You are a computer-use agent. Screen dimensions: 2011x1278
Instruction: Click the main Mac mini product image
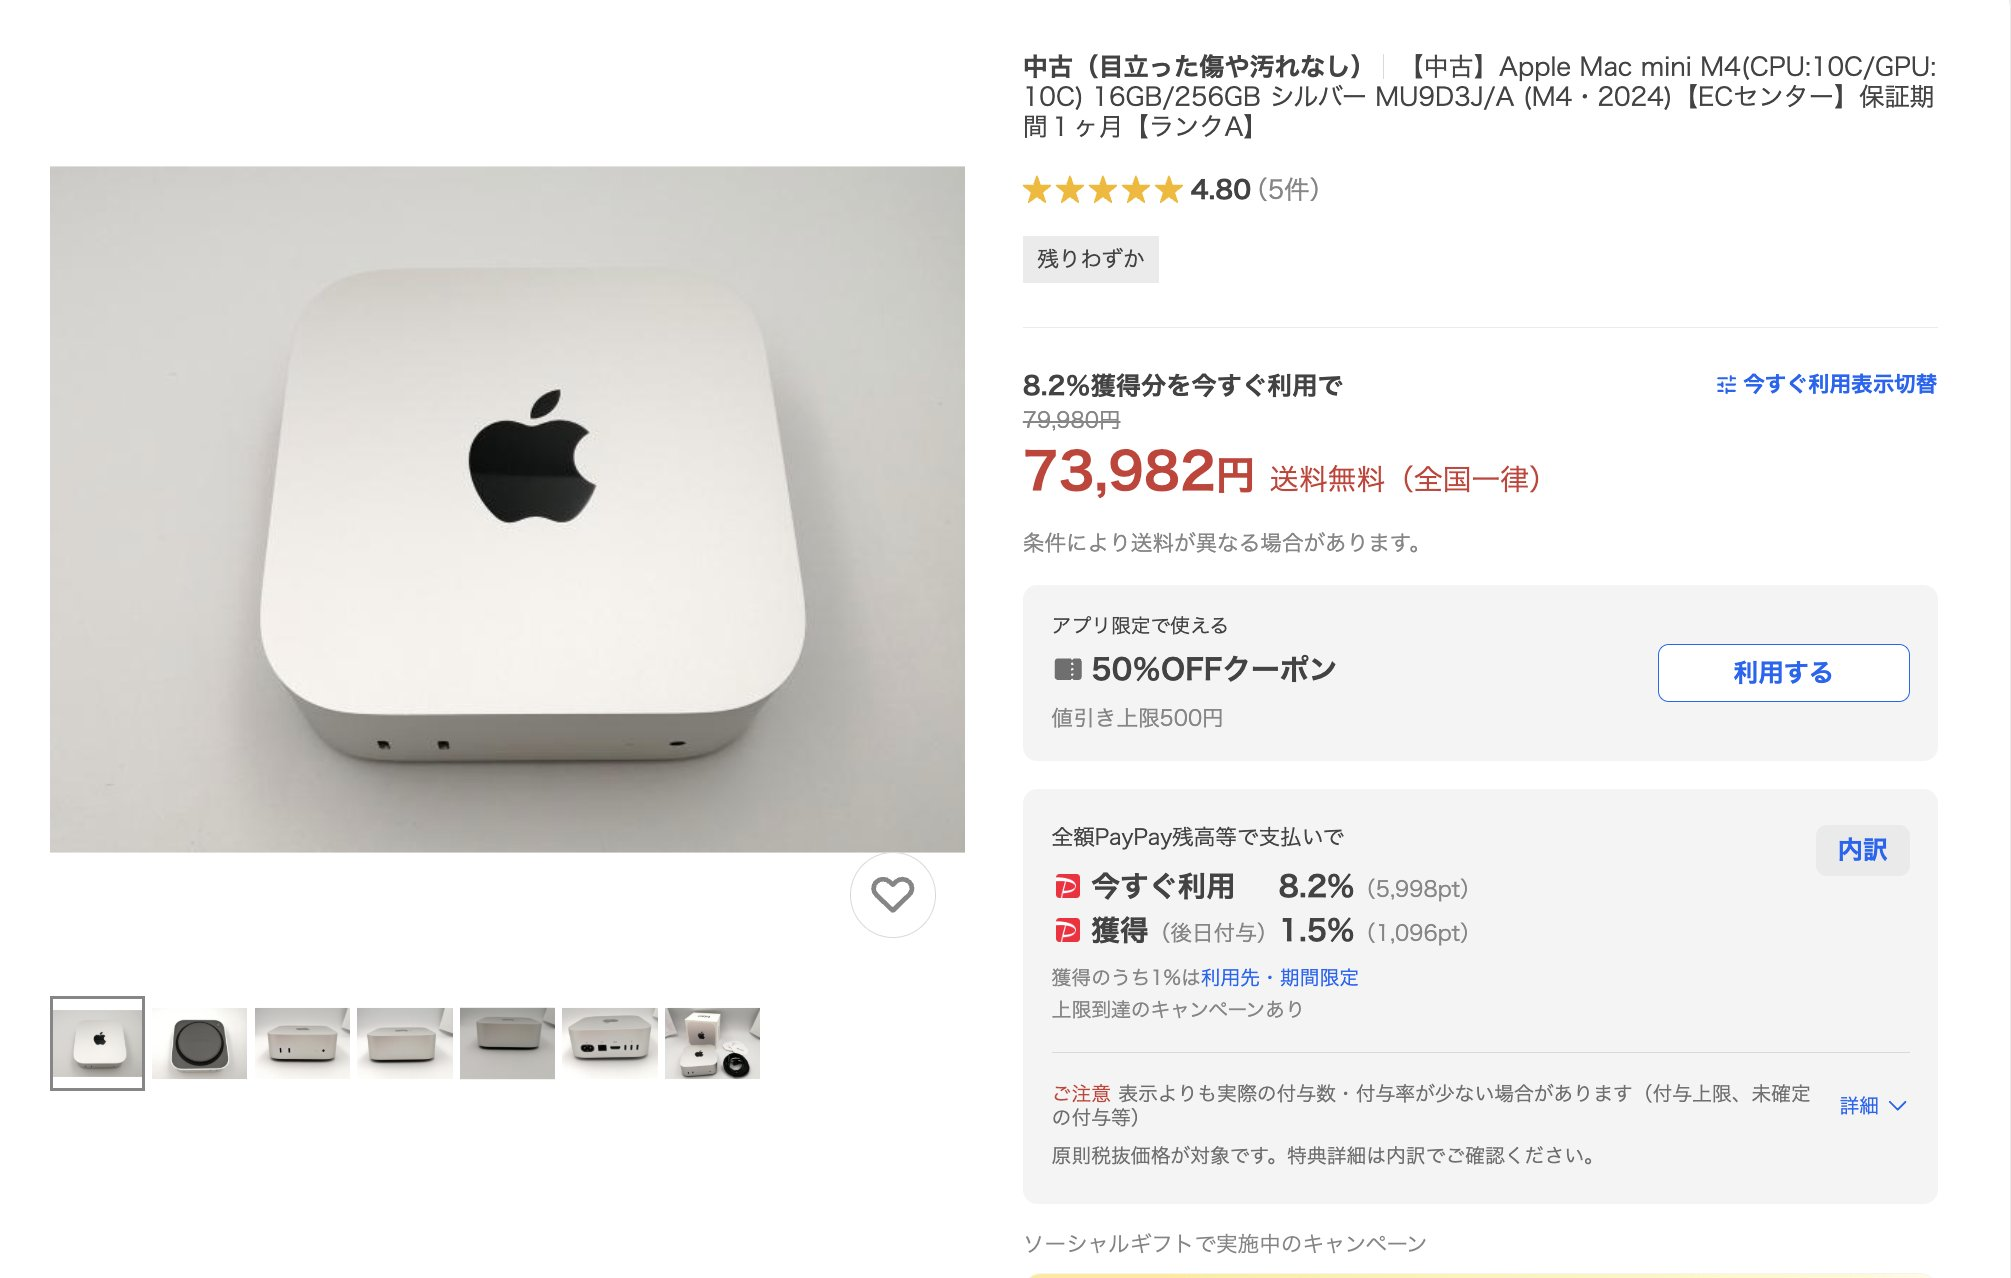[507, 509]
